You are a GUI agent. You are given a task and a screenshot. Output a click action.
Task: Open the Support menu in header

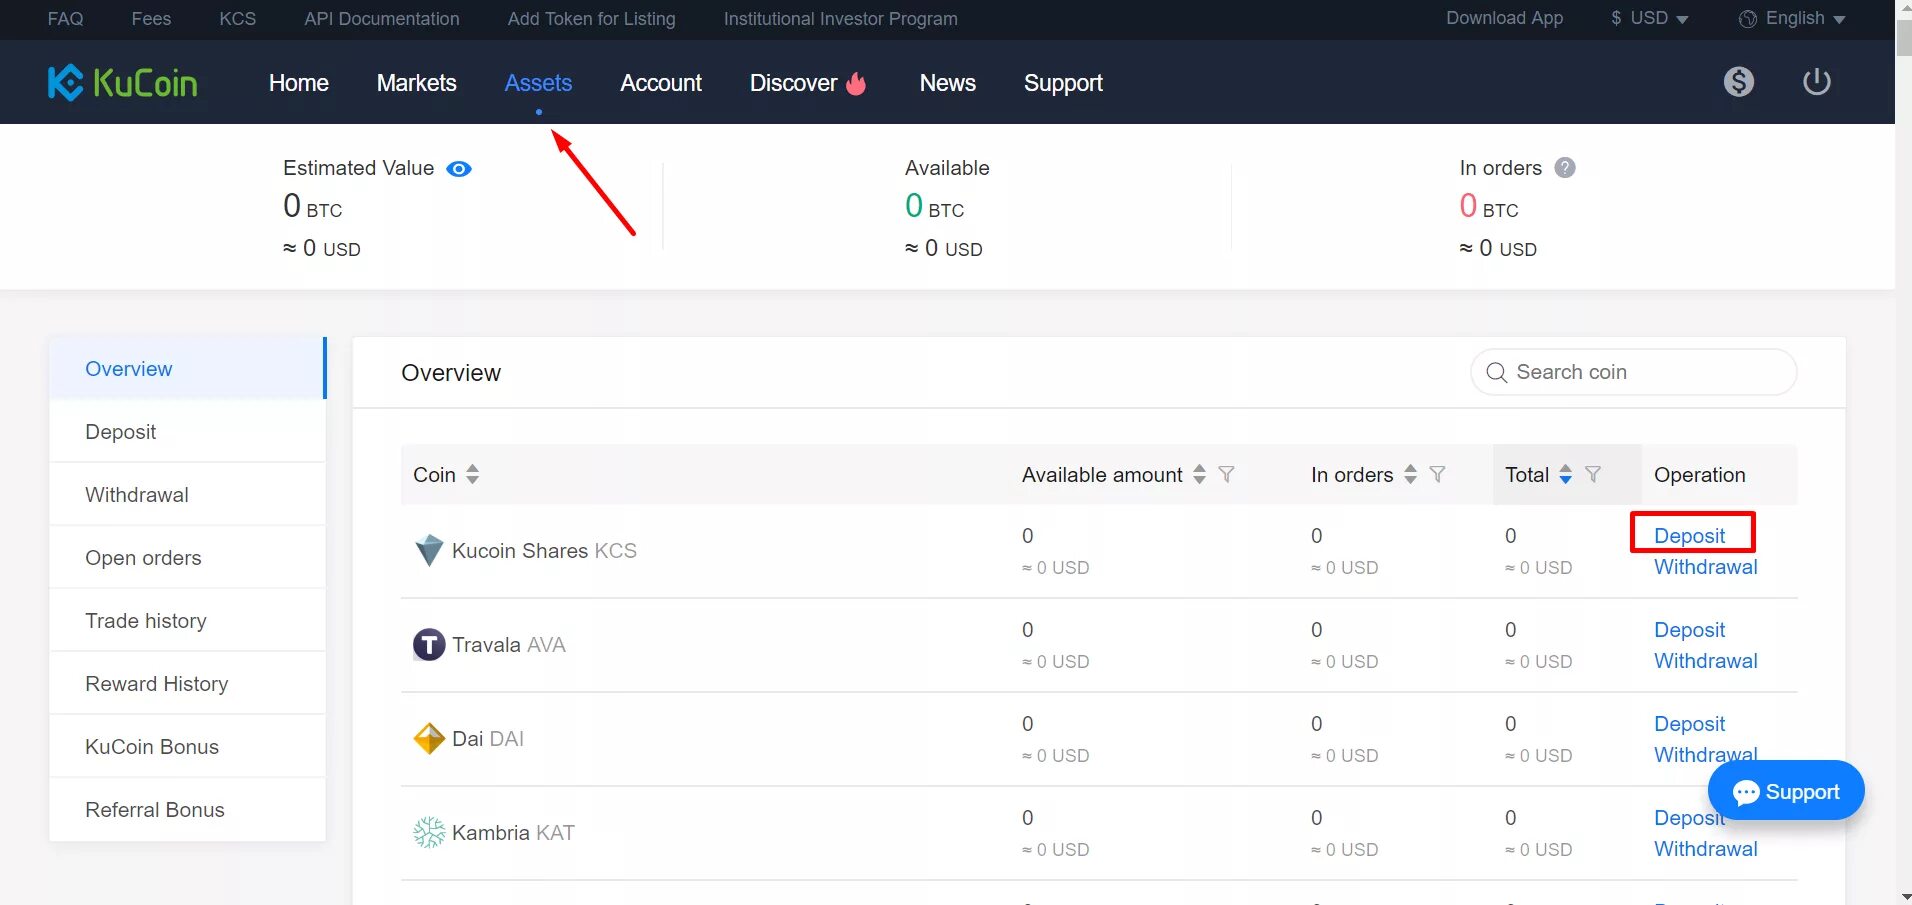click(1063, 83)
